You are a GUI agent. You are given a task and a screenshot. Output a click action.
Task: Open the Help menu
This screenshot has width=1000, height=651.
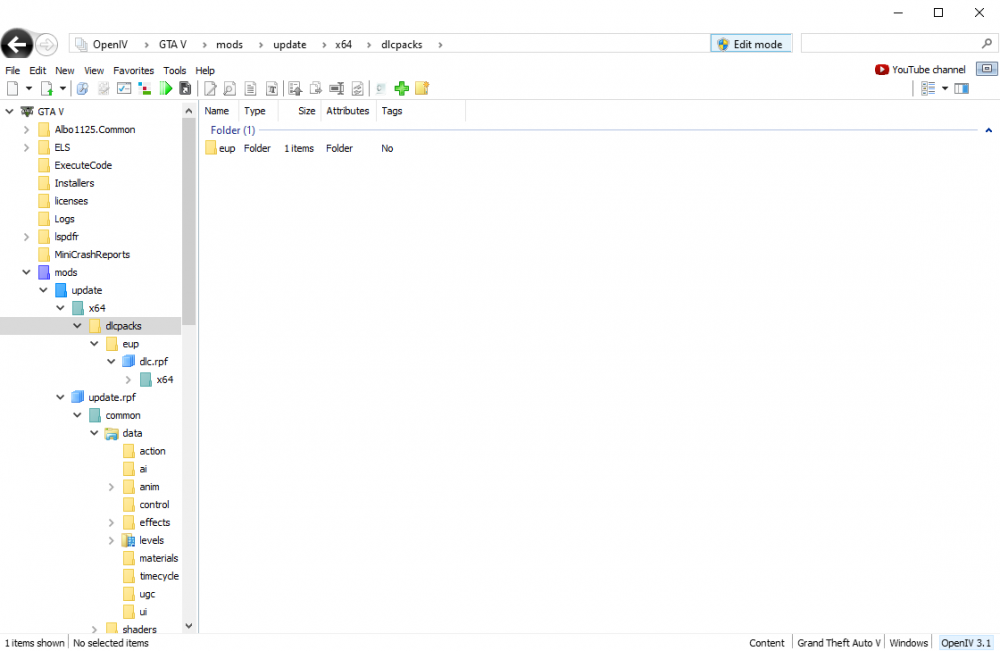click(x=205, y=70)
